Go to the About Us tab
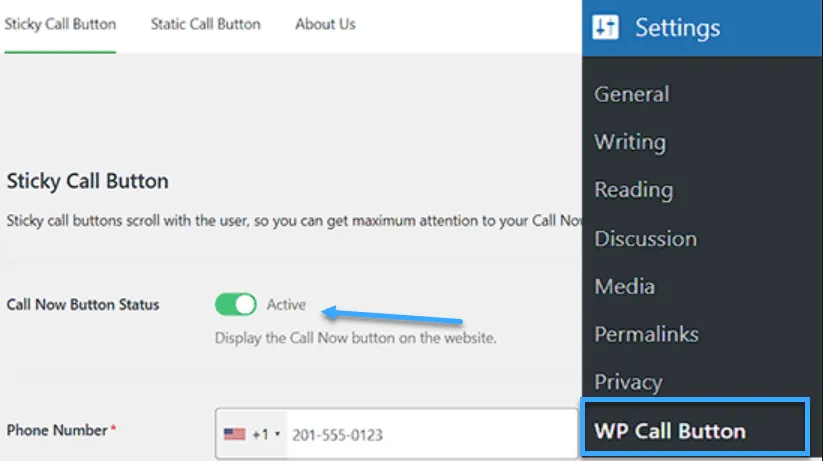The image size is (823, 461). [325, 24]
